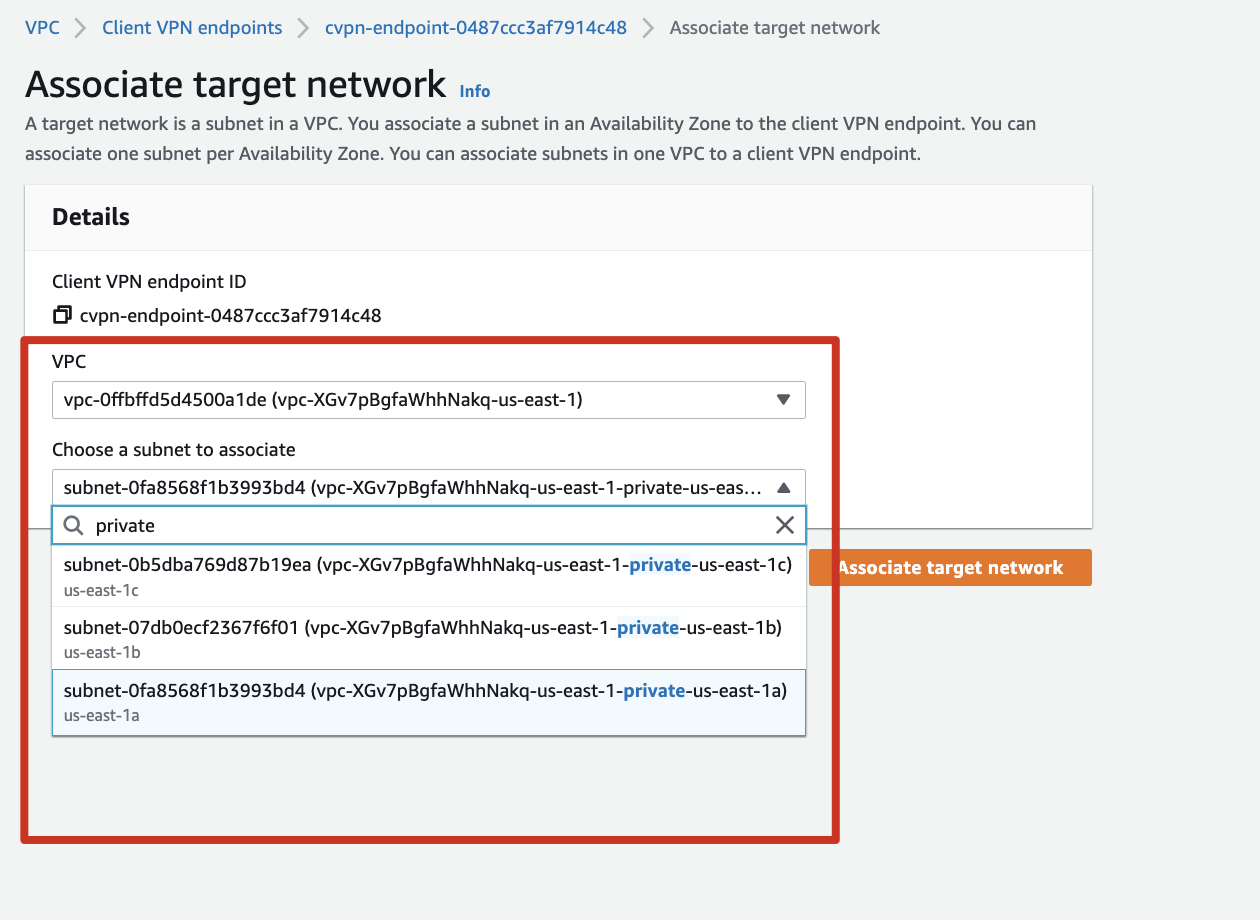This screenshot has height=920, width=1260.
Task: Select the private us-east-1b subnet option
Action: pyautogui.click(x=429, y=639)
